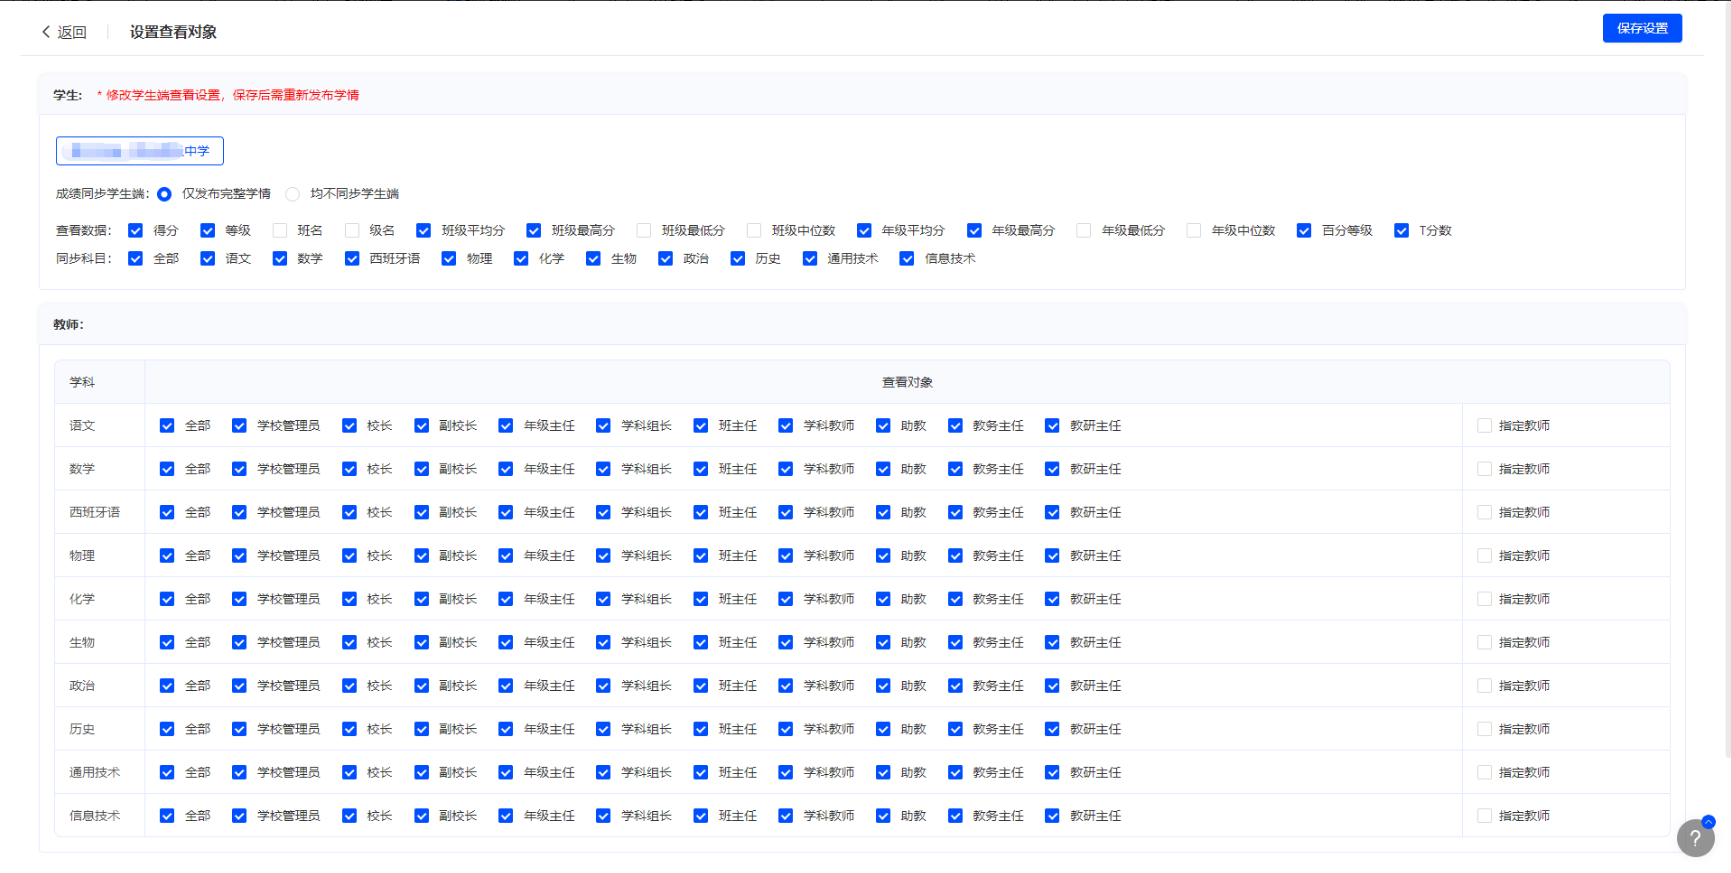This screenshot has width=1731, height=873.
Task: Toggle 班主任 in the 物理 row
Action: pos(701,556)
